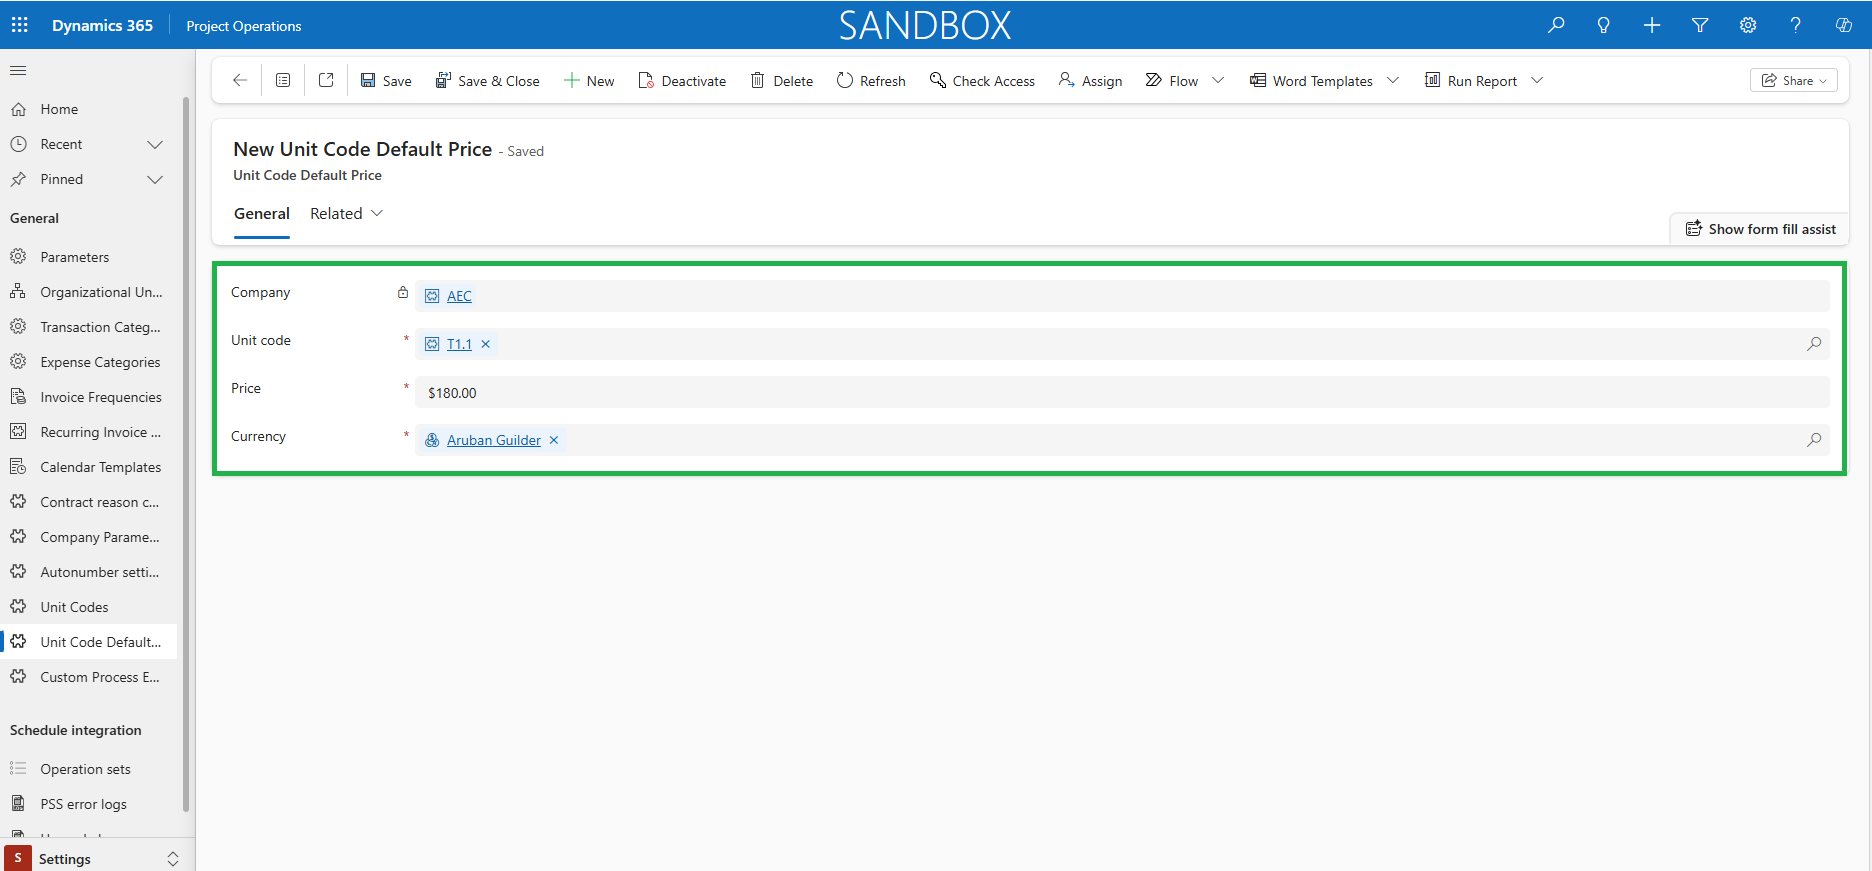Viewport: 1872px width, 871px height.
Task: Save the record
Action: pyautogui.click(x=386, y=81)
